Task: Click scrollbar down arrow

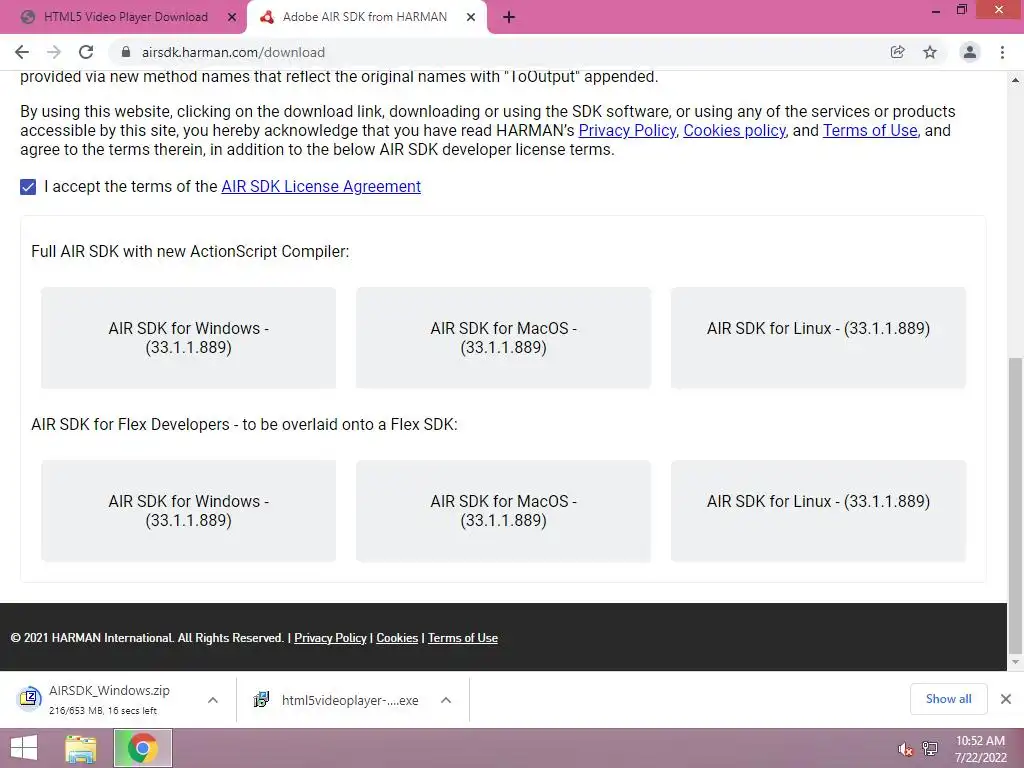Action: 1015,662
